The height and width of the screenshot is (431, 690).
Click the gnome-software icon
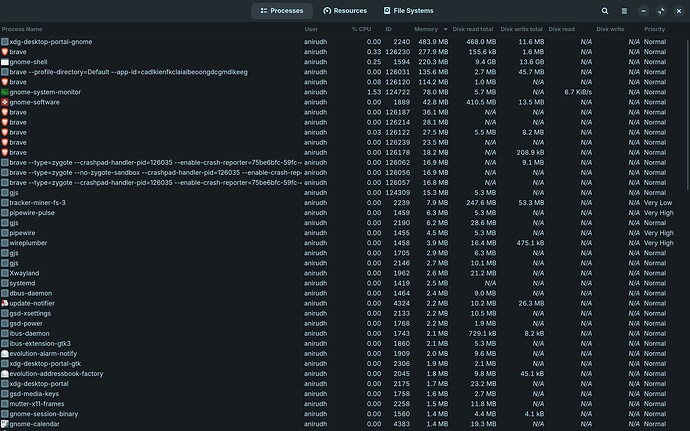tap(5, 102)
